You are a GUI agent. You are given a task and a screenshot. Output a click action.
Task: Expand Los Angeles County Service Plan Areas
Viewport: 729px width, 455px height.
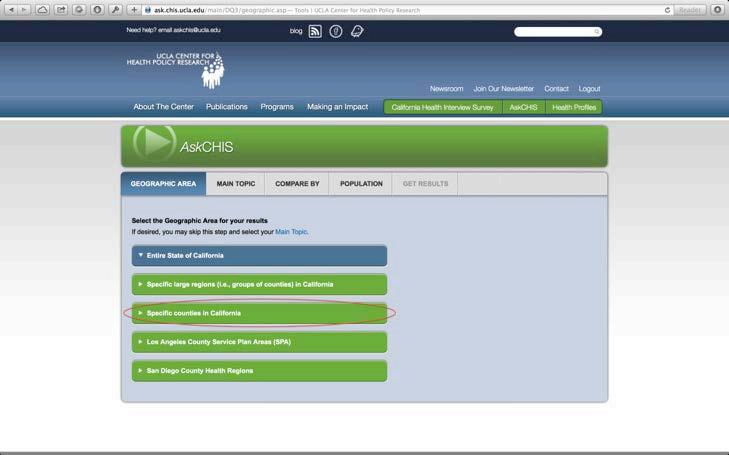pos(259,342)
